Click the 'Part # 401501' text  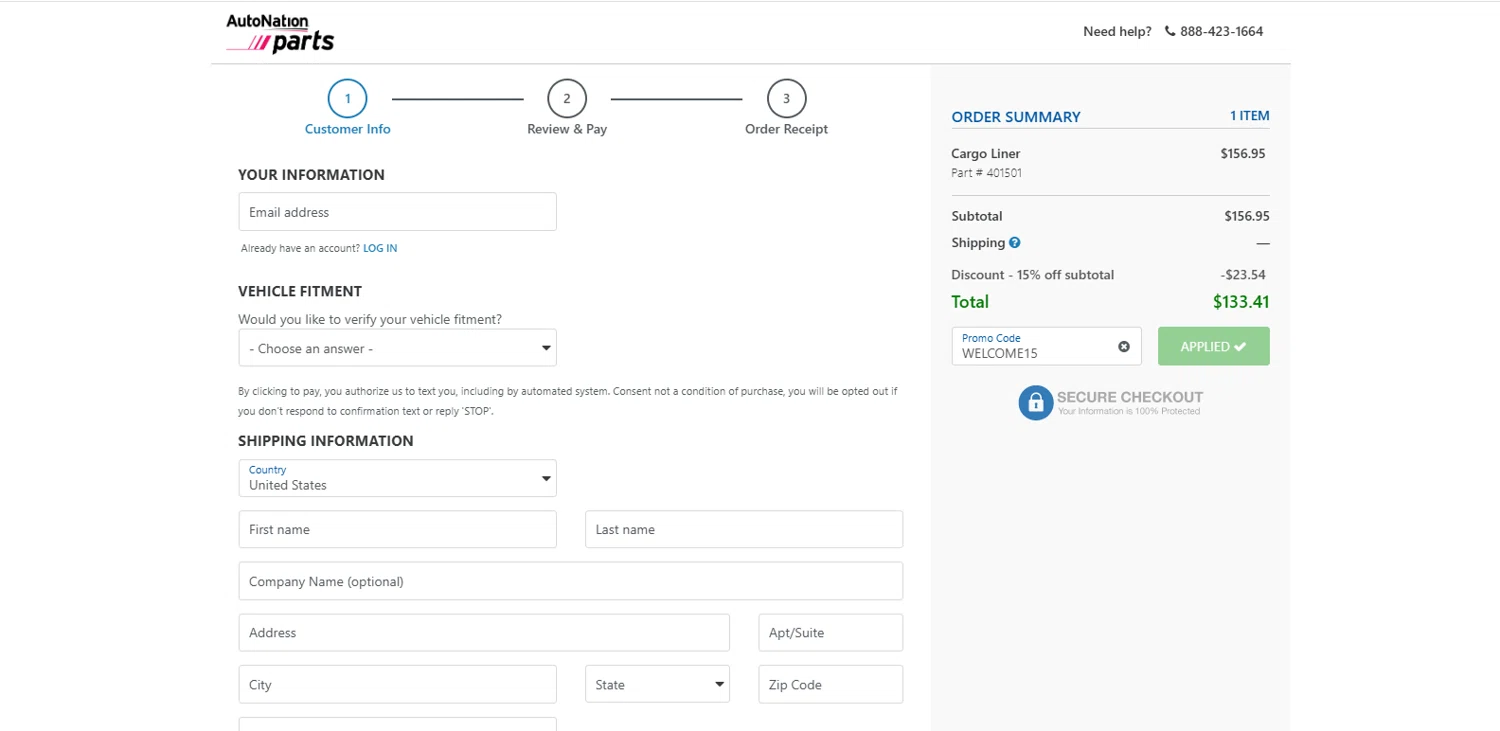click(986, 173)
